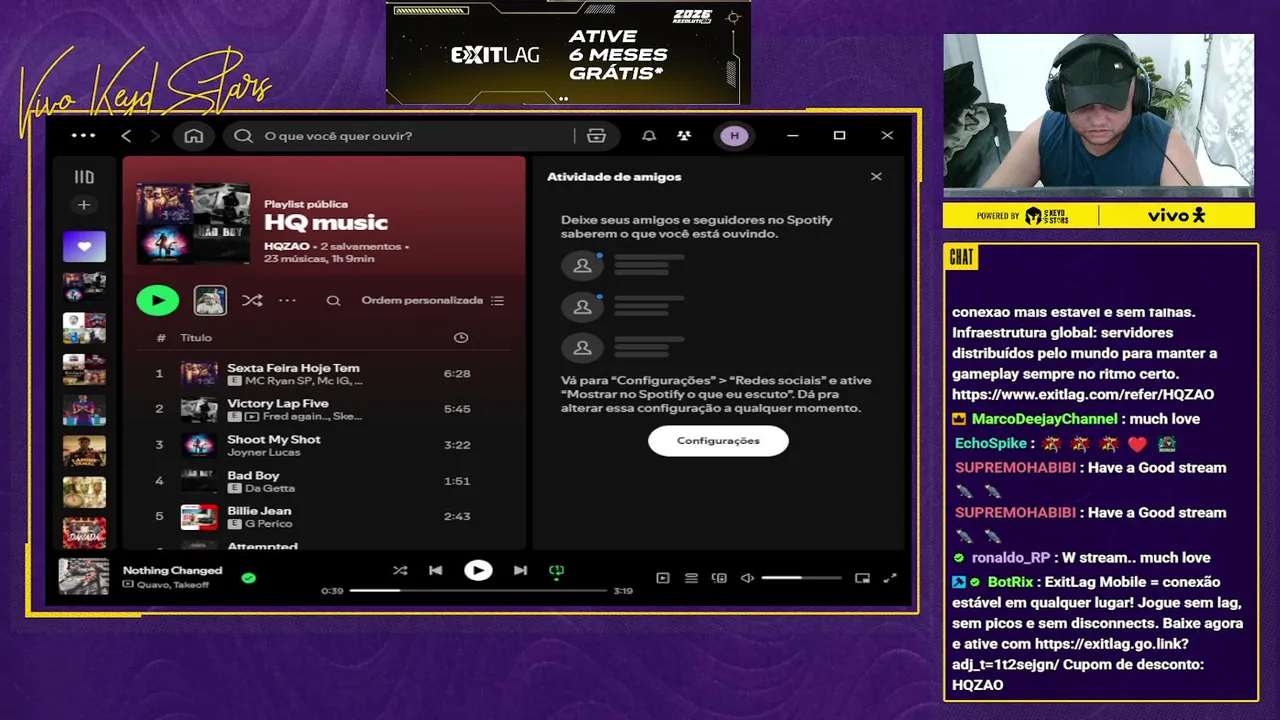Seek in the song progress bar
The height and width of the screenshot is (720, 1280).
(x=478, y=591)
